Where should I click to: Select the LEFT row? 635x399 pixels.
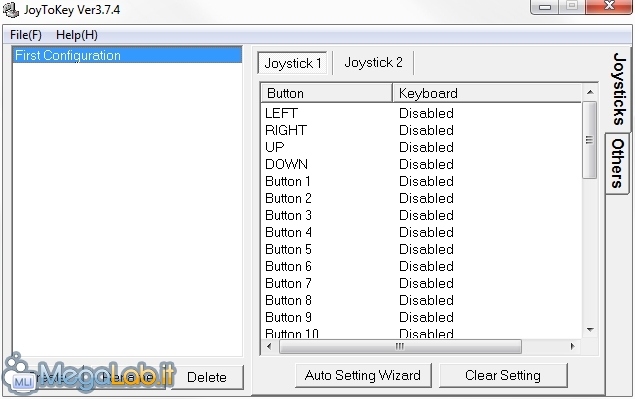tap(421, 113)
